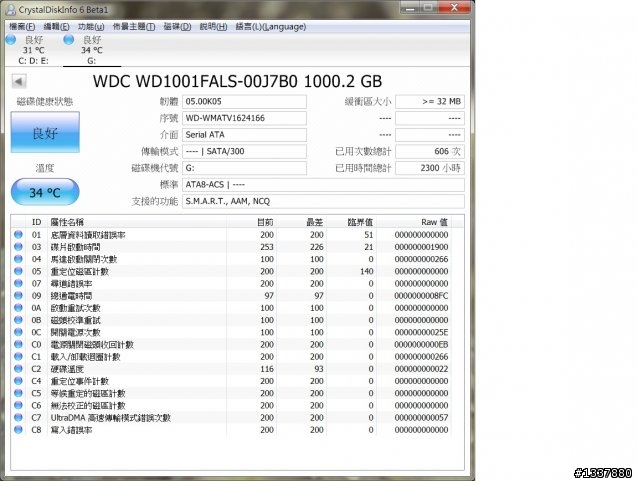Select raw value 0000000000EB

(x=421, y=345)
